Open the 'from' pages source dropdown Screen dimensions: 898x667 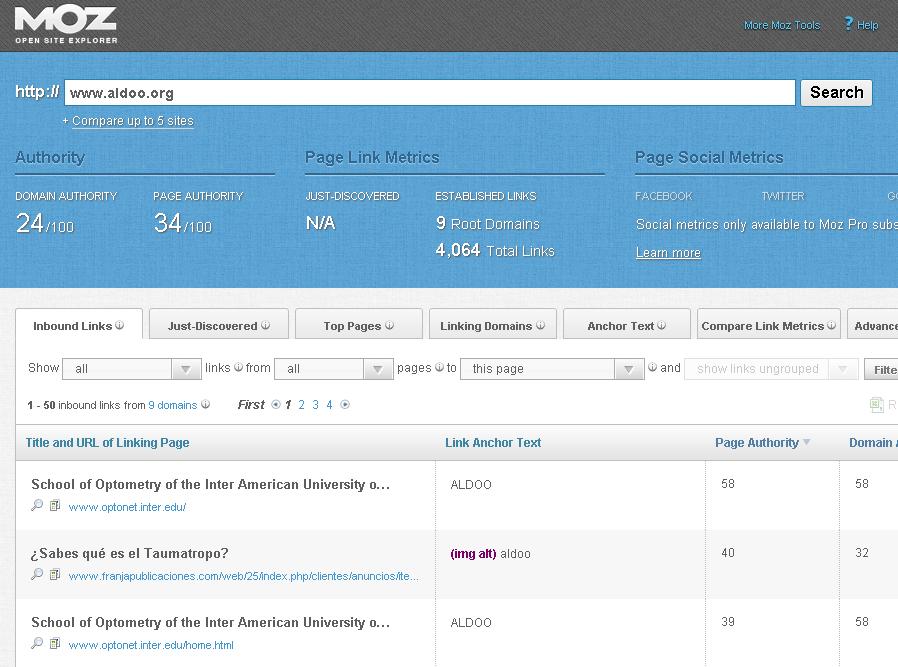tap(333, 369)
